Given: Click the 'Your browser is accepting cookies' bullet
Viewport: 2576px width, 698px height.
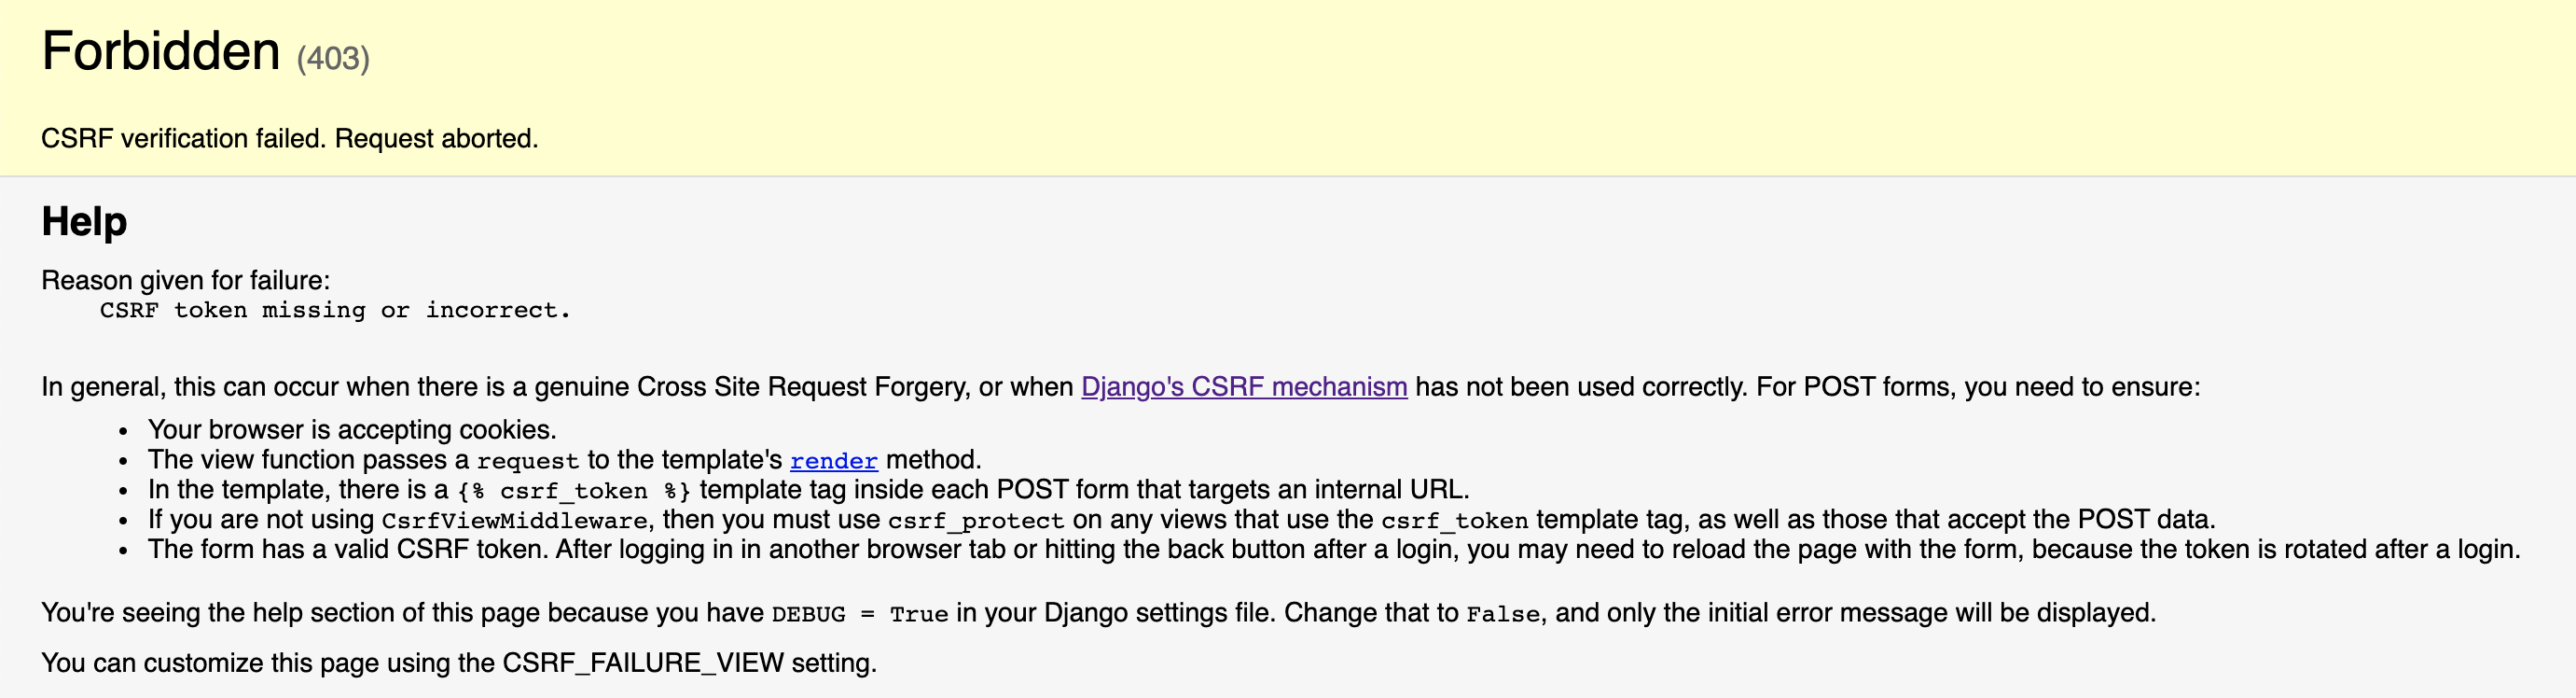Looking at the screenshot, I should click(351, 430).
